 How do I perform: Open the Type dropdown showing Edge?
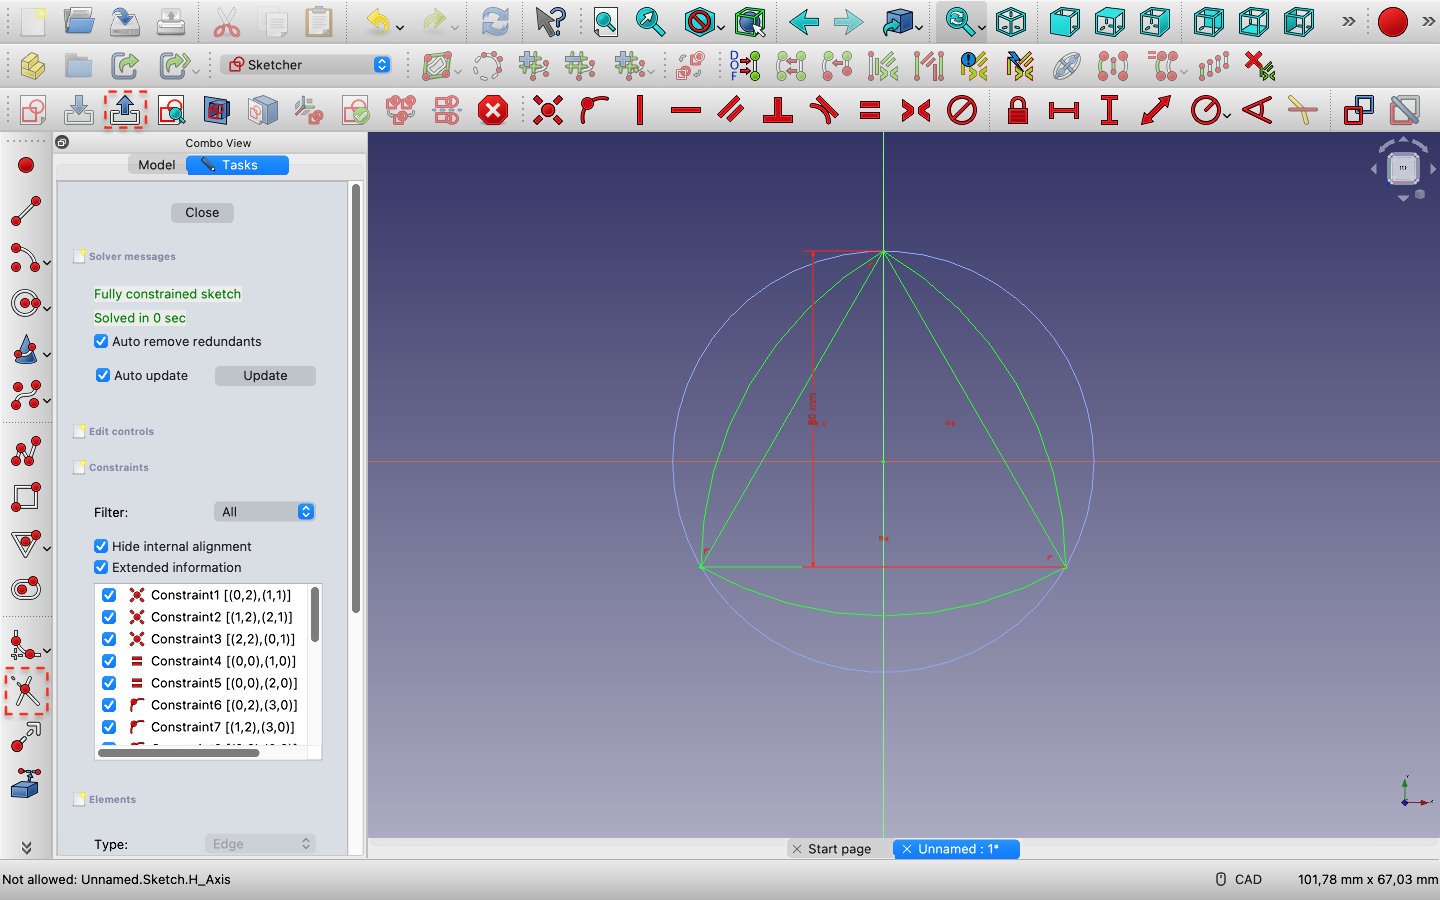pos(259,844)
